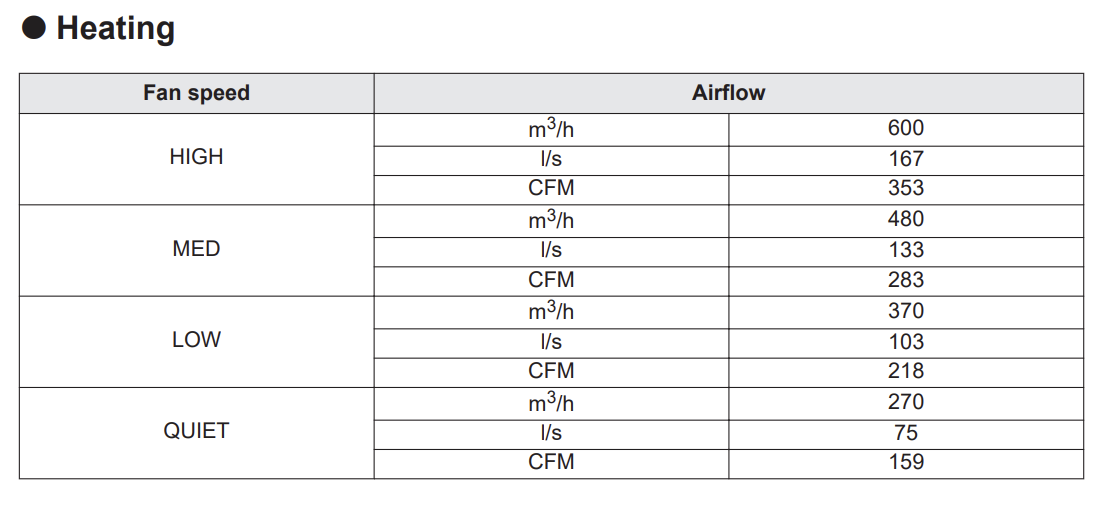Select the QUIET fan speed cell

click(196, 431)
